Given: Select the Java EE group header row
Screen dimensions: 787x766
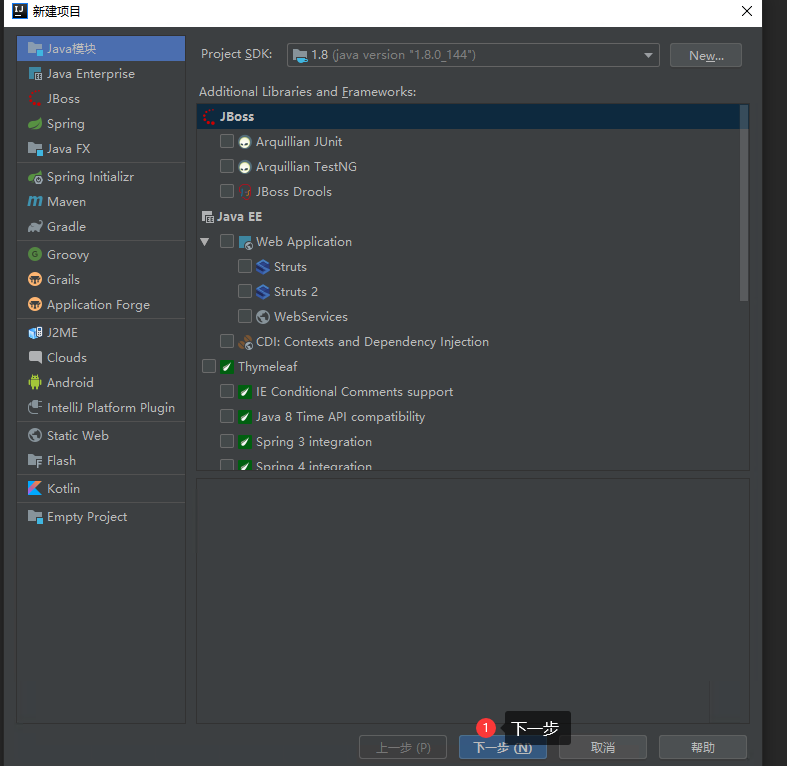Looking at the screenshot, I should point(468,217).
